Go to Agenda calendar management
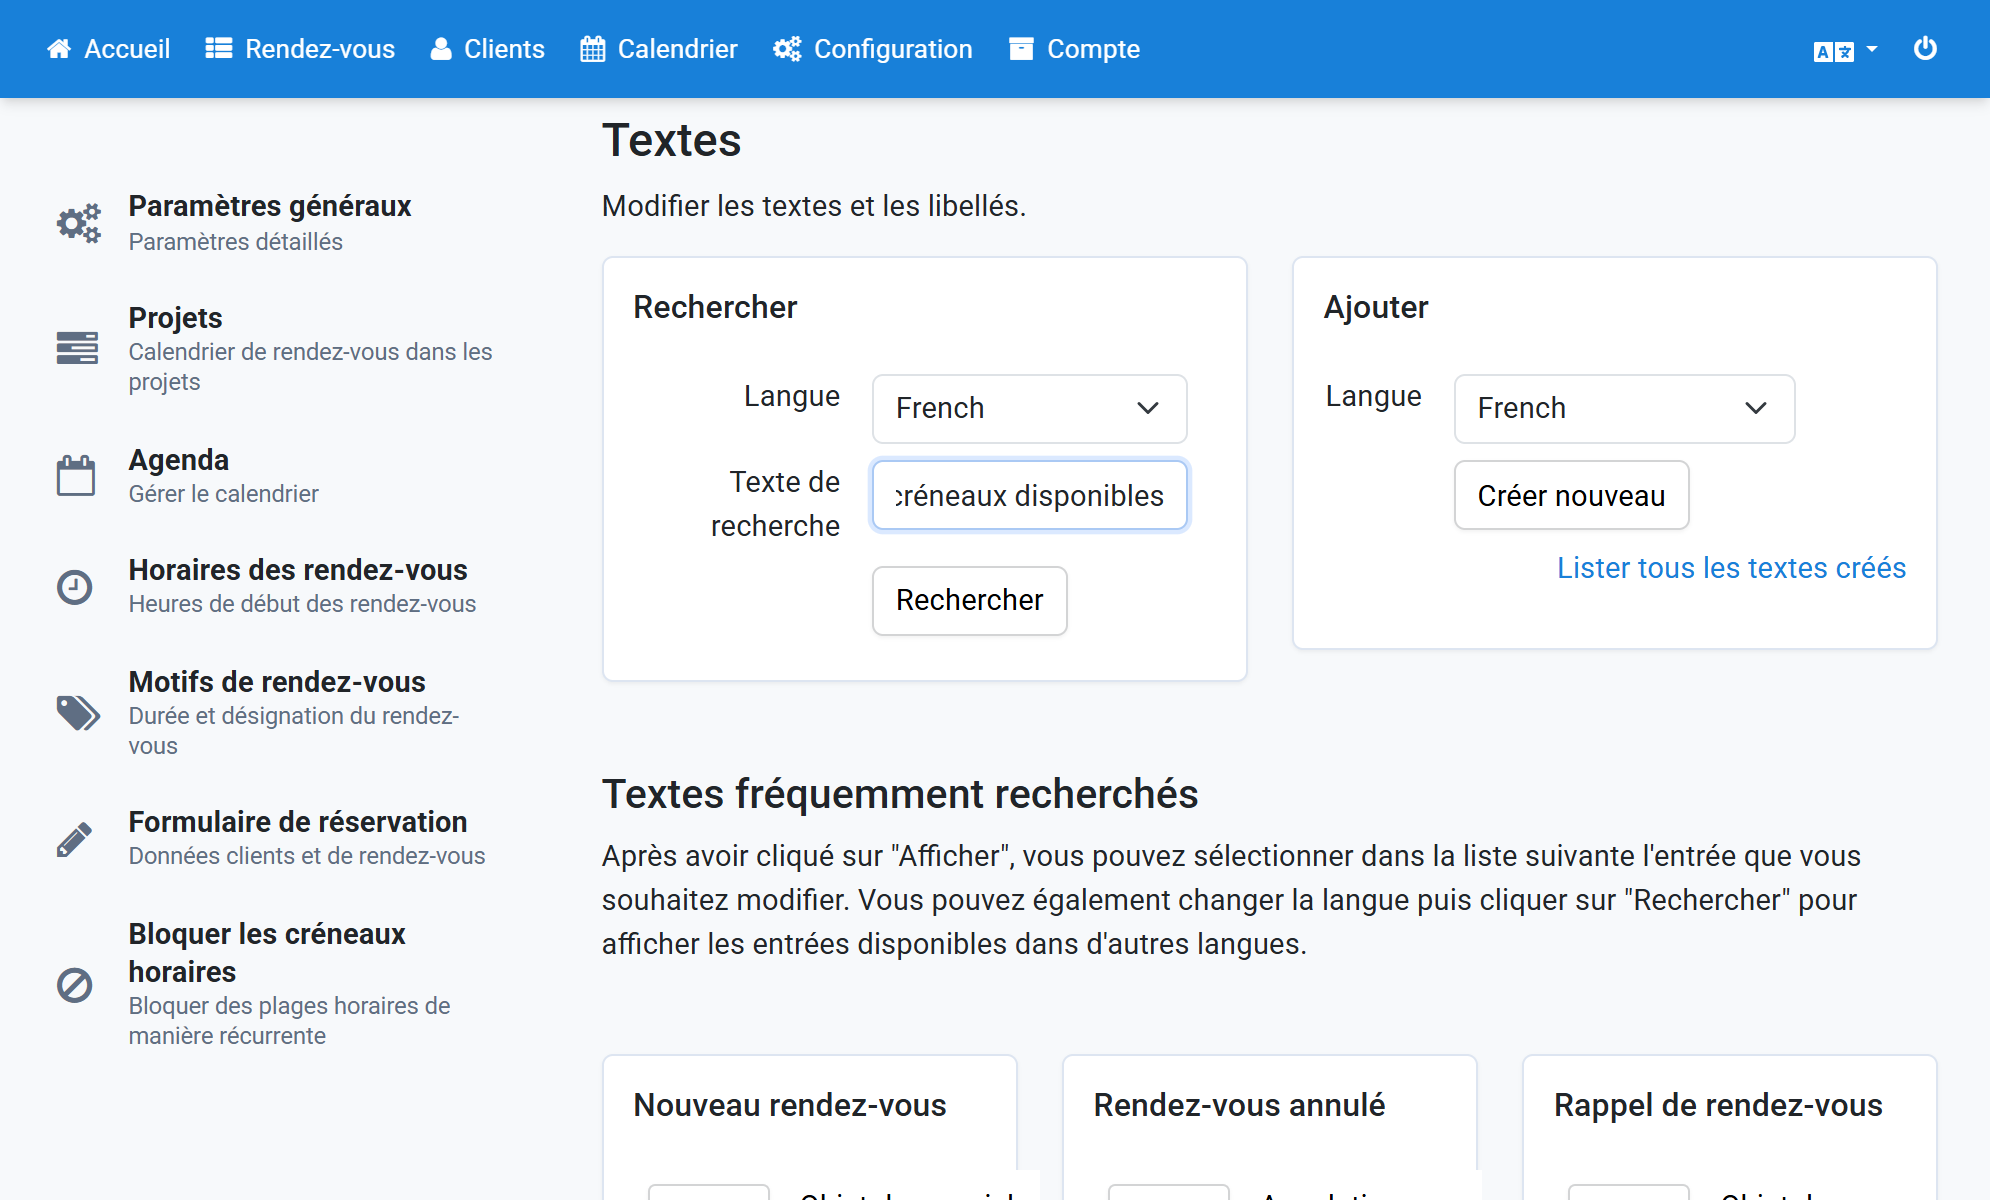 pos(179,460)
